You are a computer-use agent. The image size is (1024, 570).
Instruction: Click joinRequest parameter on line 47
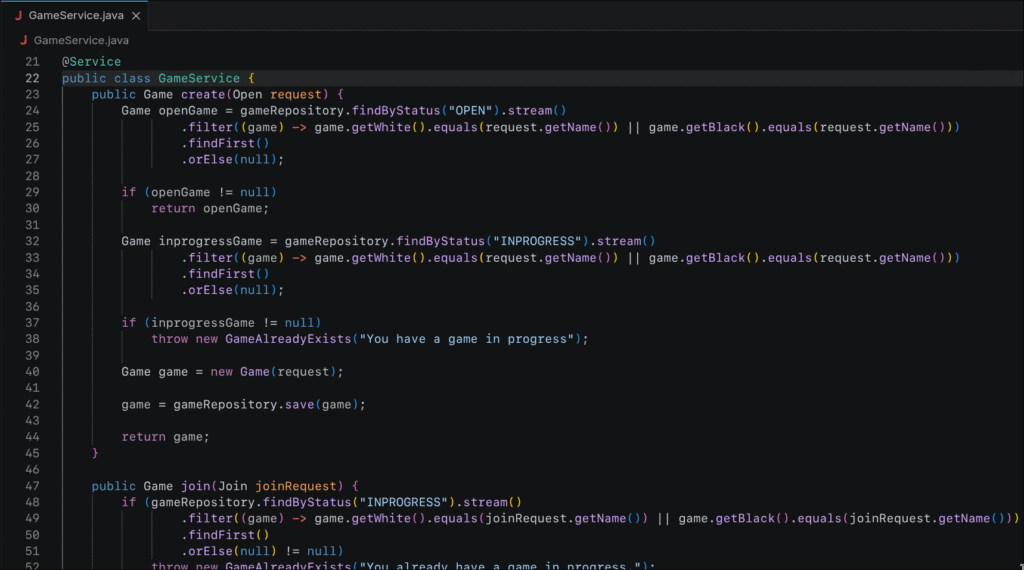[x=296, y=486]
